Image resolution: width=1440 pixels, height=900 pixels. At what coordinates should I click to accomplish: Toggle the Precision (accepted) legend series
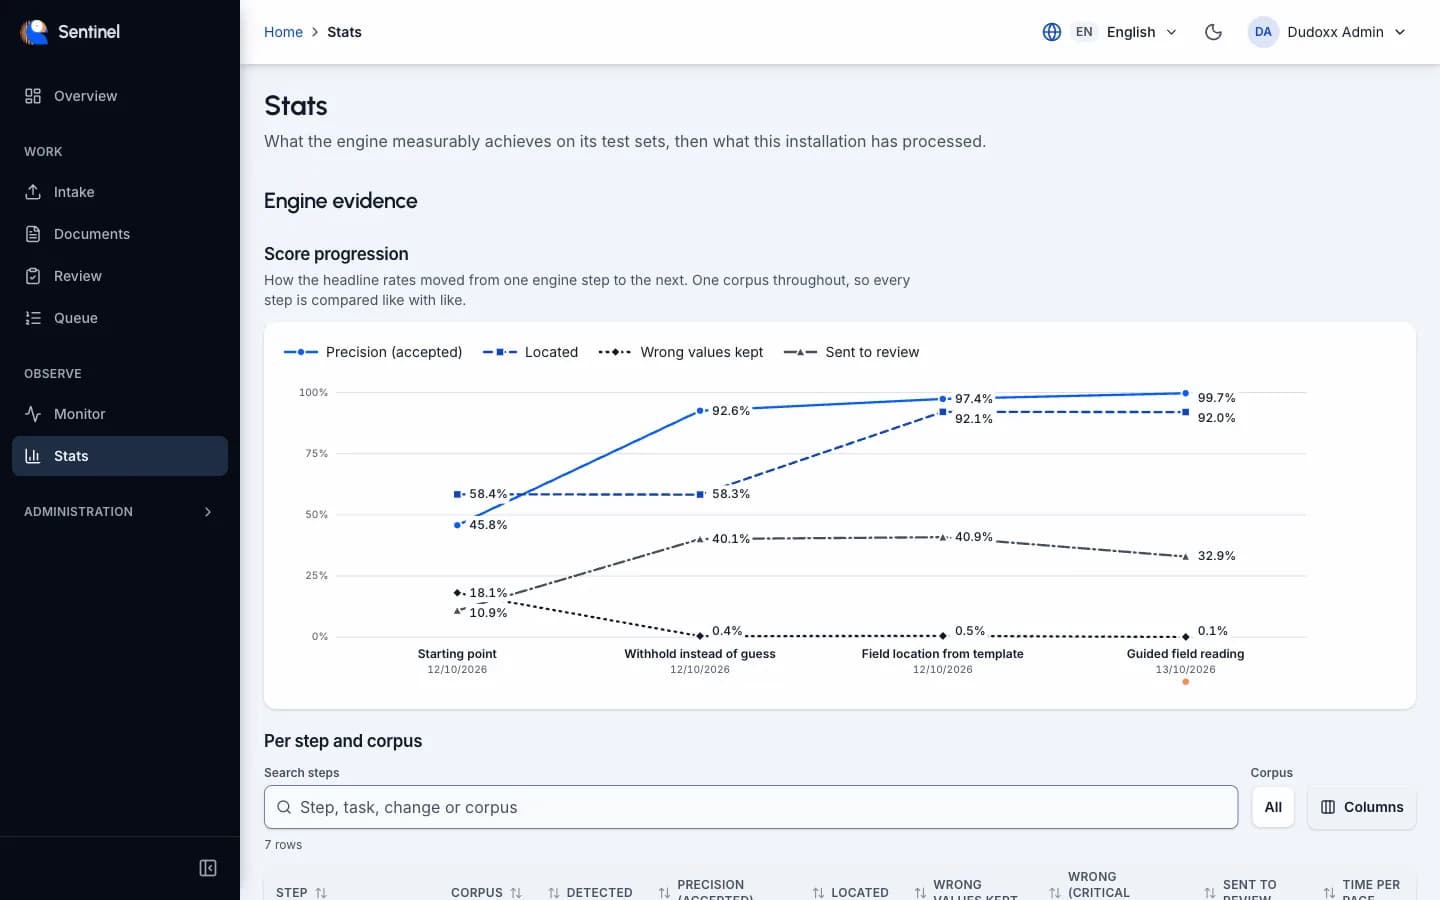pyautogui.click(x=373, y=352)
